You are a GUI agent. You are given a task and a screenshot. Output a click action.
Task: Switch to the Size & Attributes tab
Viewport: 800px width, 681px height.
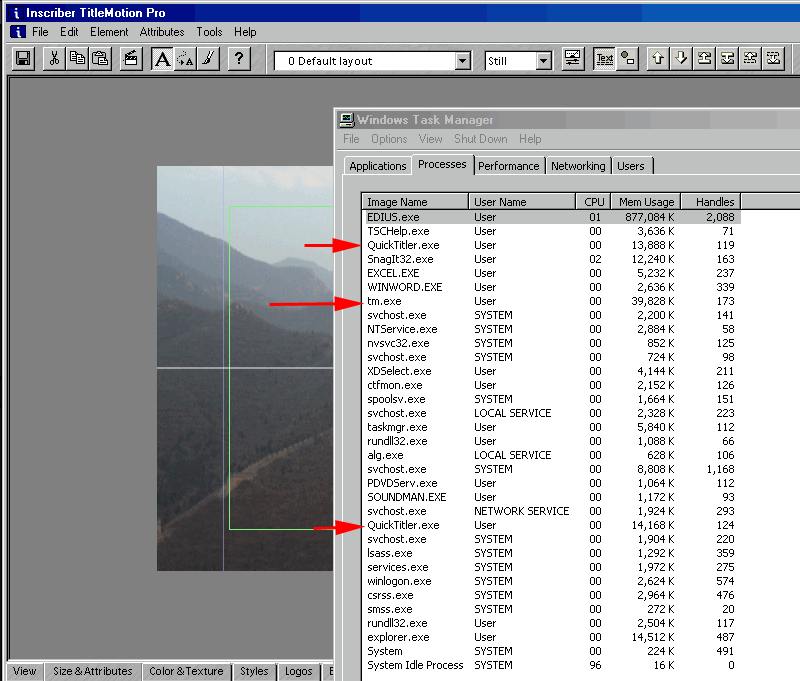coord(92,671)
